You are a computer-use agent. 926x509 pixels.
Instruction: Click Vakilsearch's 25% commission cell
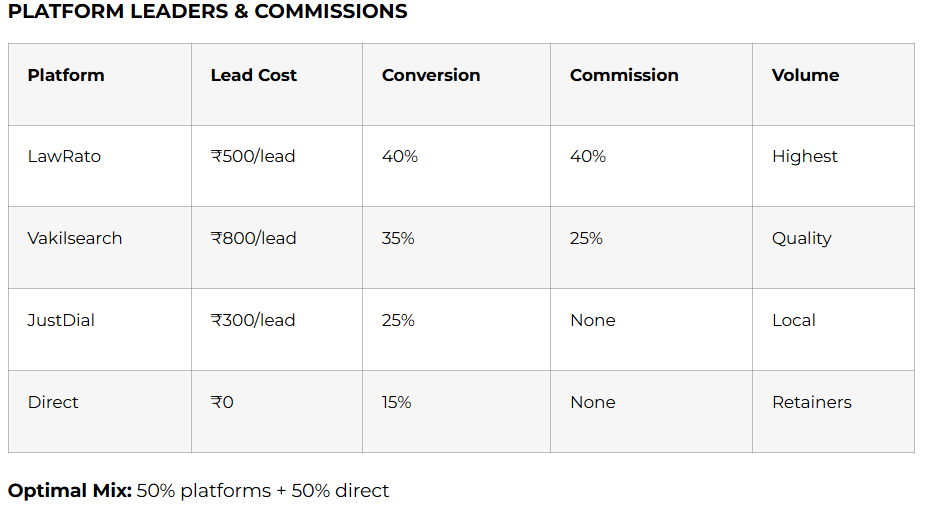tap(586, 238)
